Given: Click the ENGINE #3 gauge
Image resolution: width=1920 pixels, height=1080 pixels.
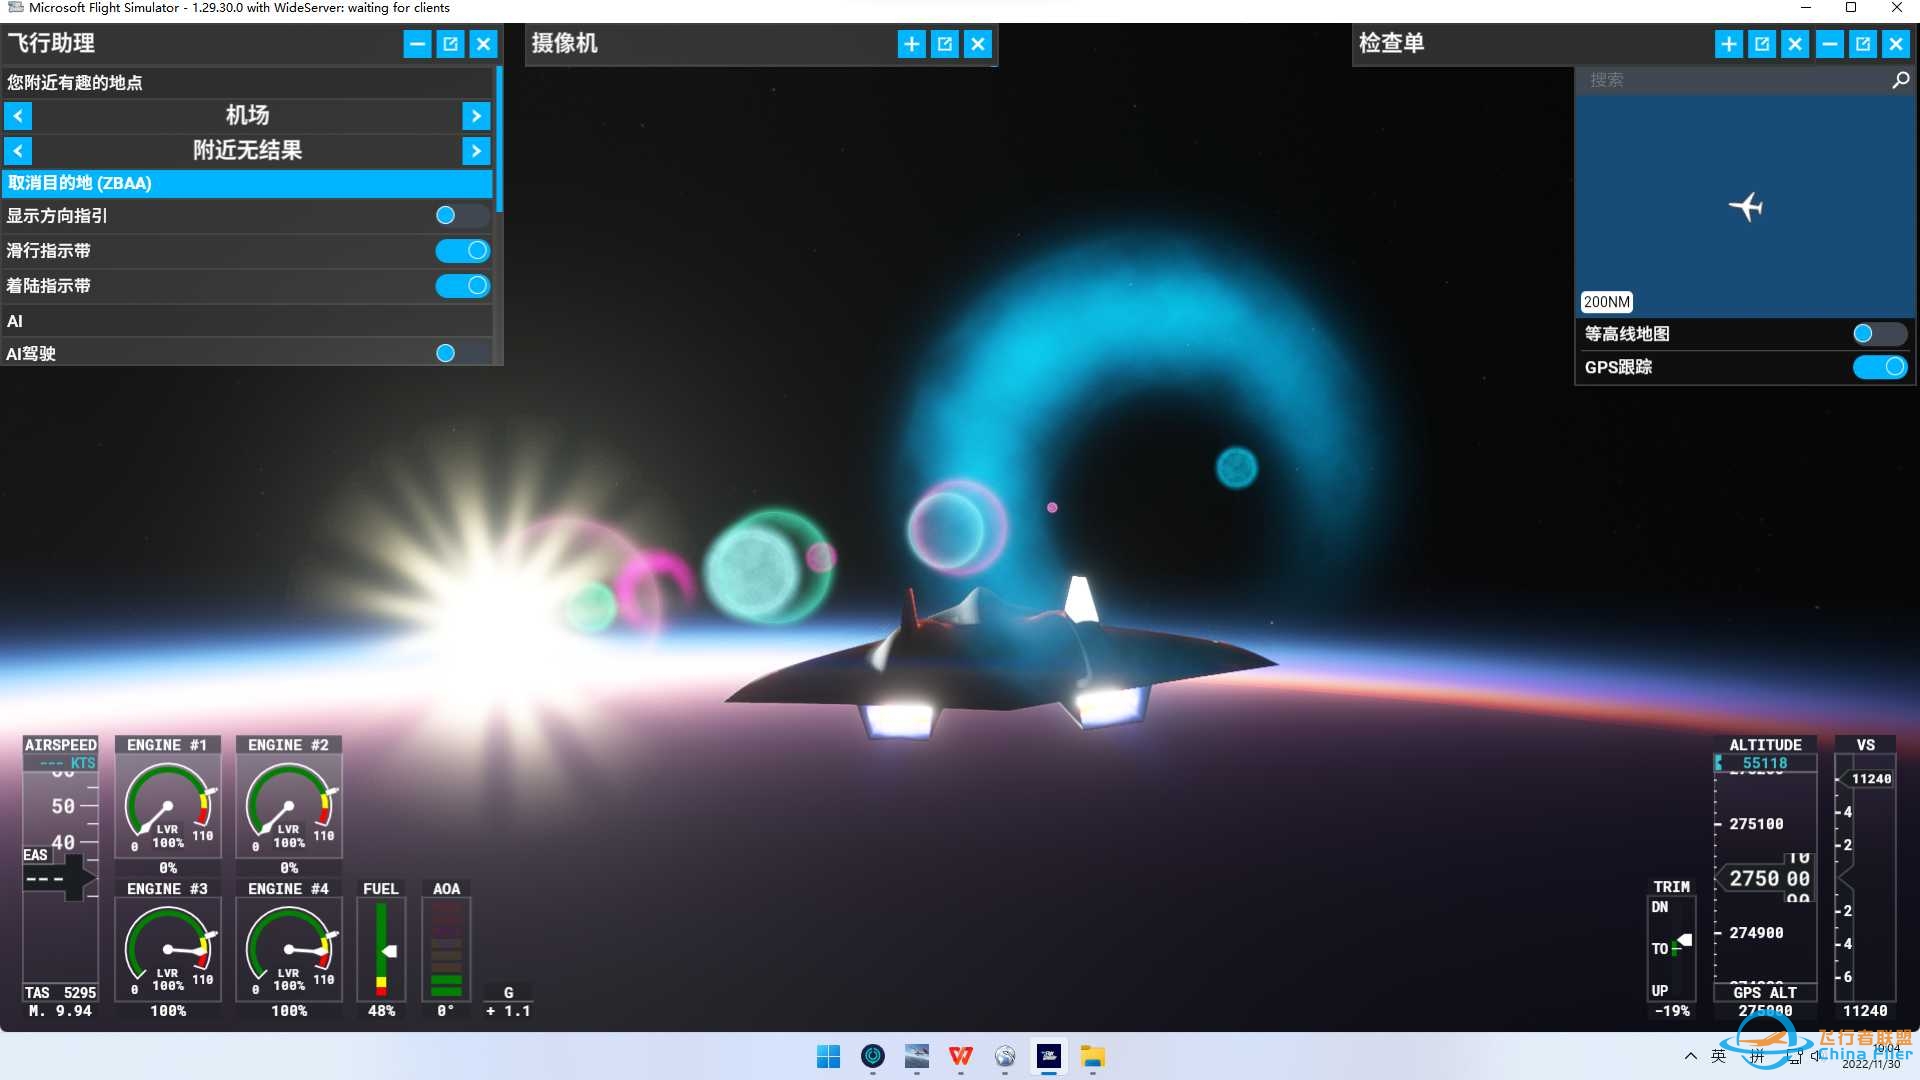Looking at the screenshot, I should click(167, 950).
